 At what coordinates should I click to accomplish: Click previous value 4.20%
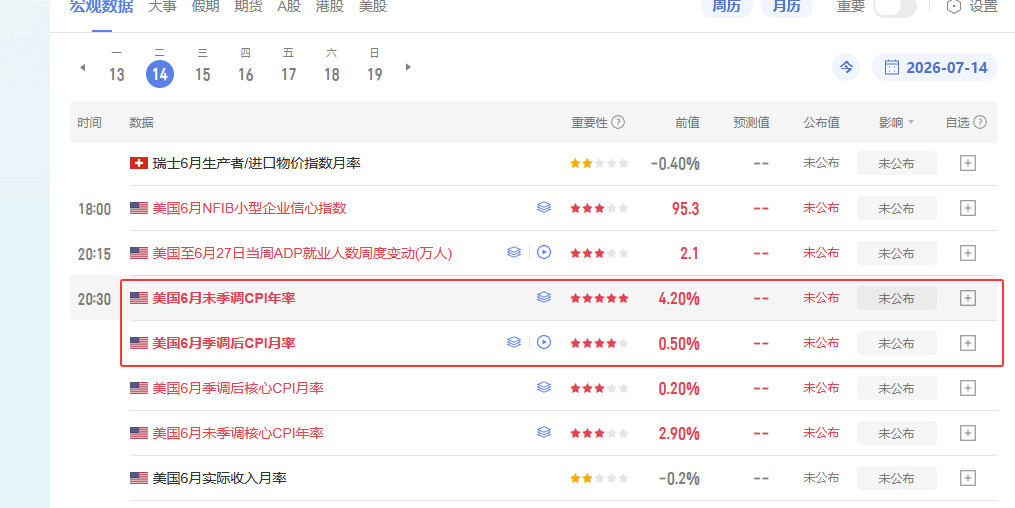point(679,298)
